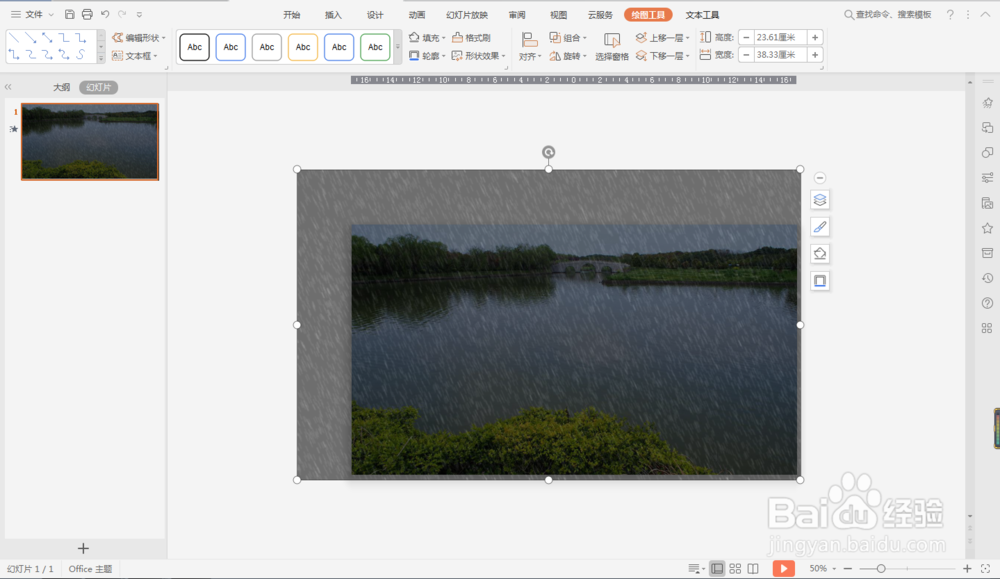
Task: Switch to reading view
Action: point(753,568)
